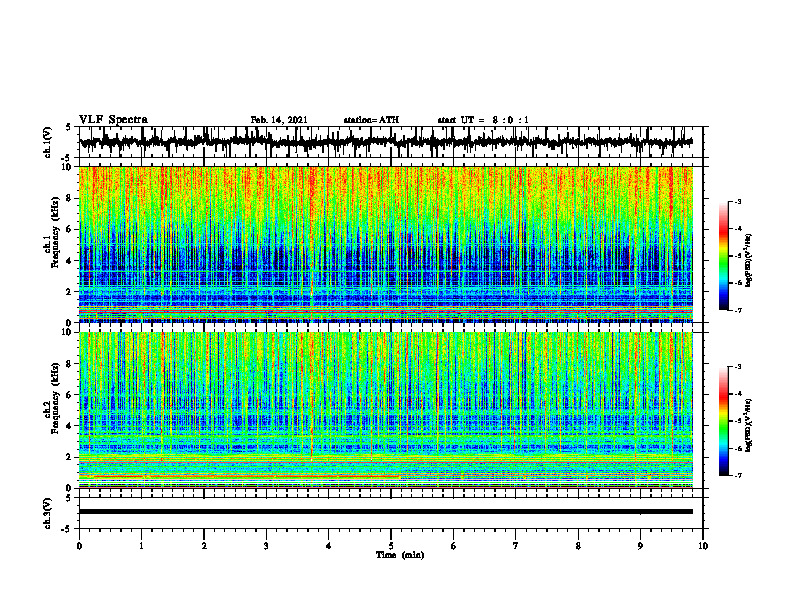Viewport: 792px width, 612px height.
Task: Click the "-7" label on ch.2 color bar
Action: [x=737, y=475]
